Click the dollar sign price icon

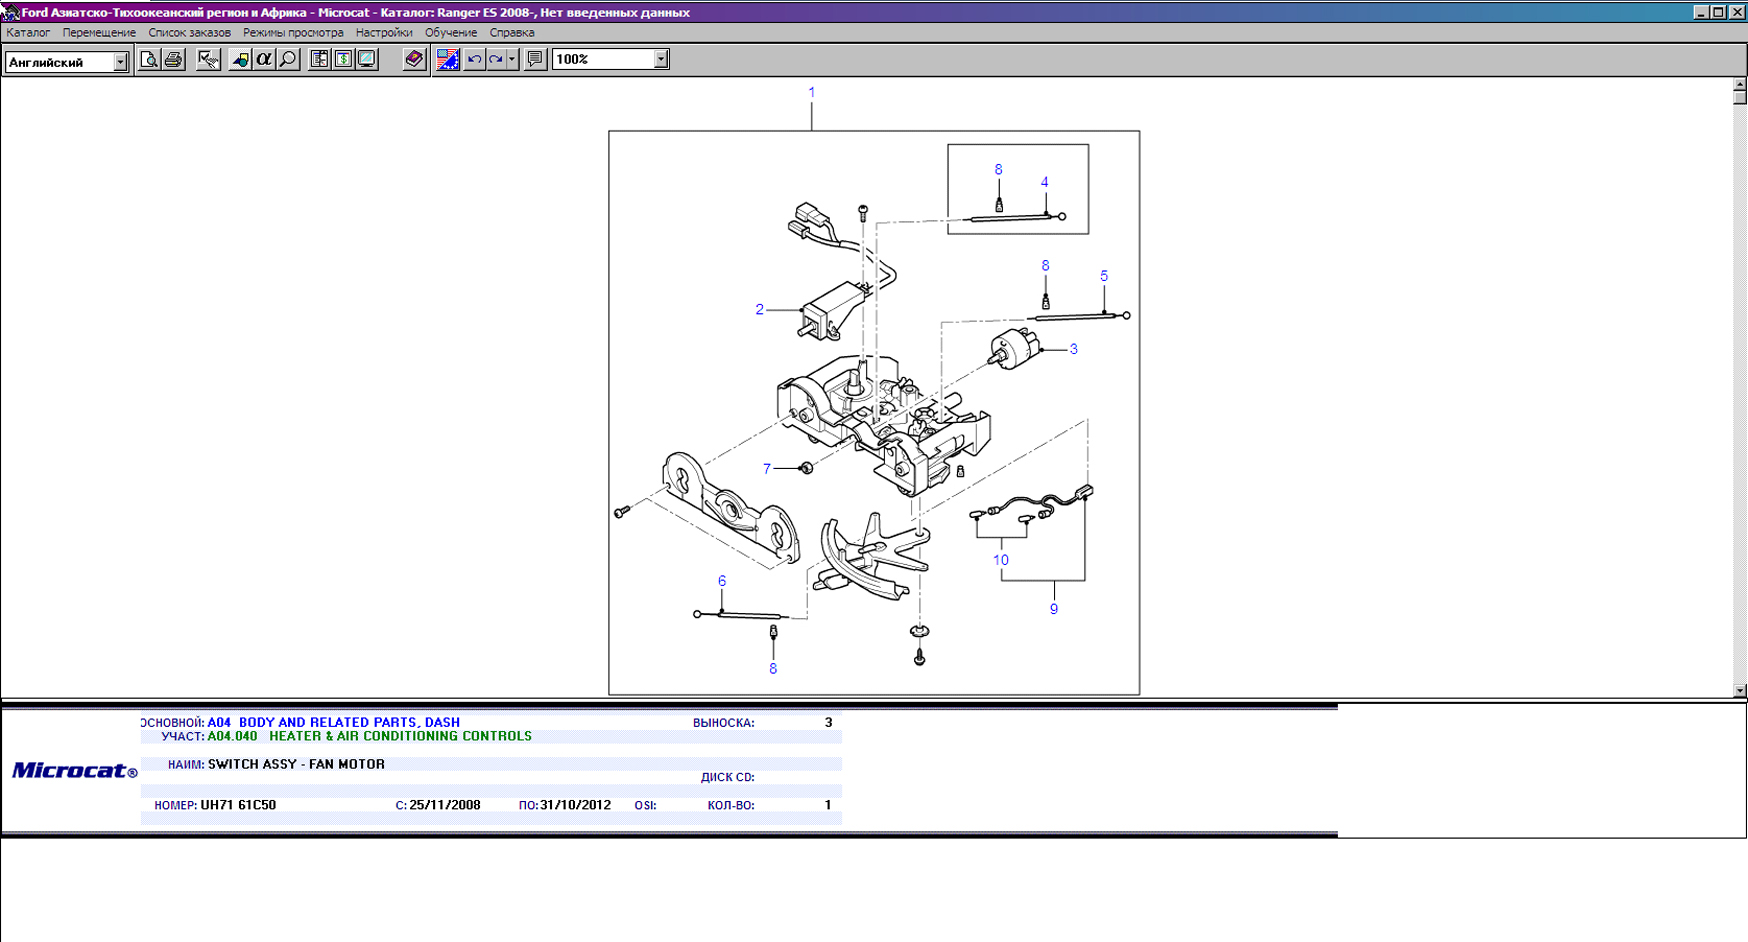(x=343, y=60)
